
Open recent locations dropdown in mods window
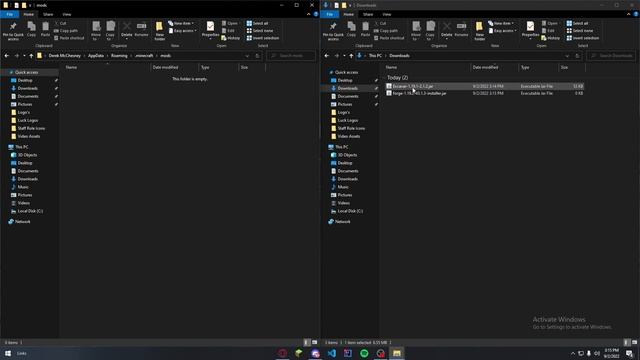click(24, 56)
